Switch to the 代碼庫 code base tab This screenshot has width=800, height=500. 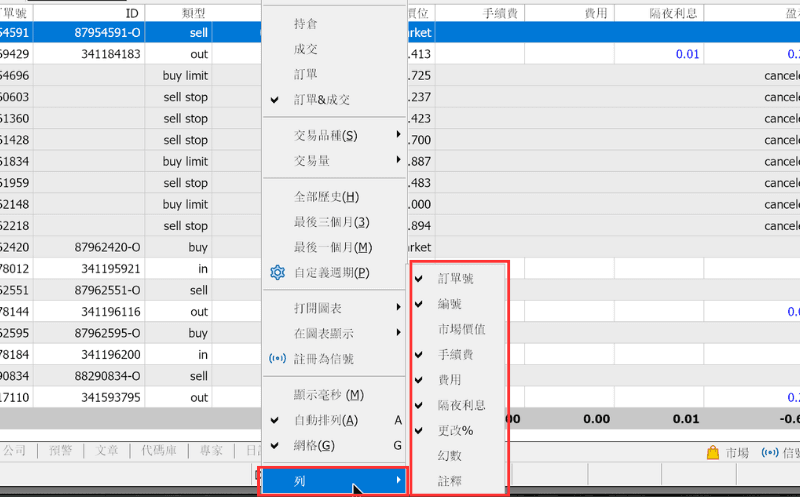159,451
